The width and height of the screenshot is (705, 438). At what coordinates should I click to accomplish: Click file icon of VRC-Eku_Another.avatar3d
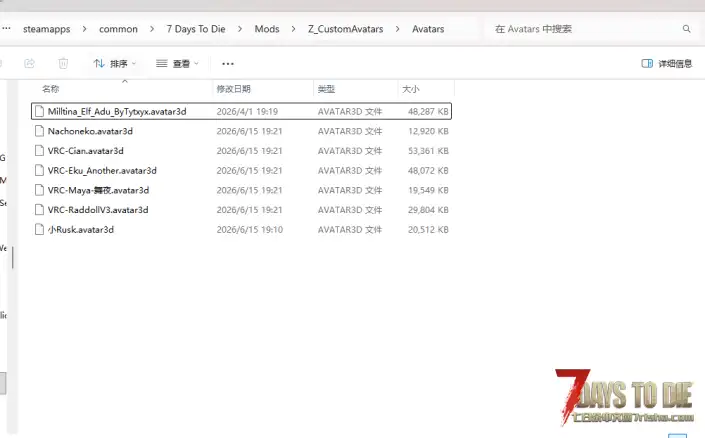tap(40, 170)
